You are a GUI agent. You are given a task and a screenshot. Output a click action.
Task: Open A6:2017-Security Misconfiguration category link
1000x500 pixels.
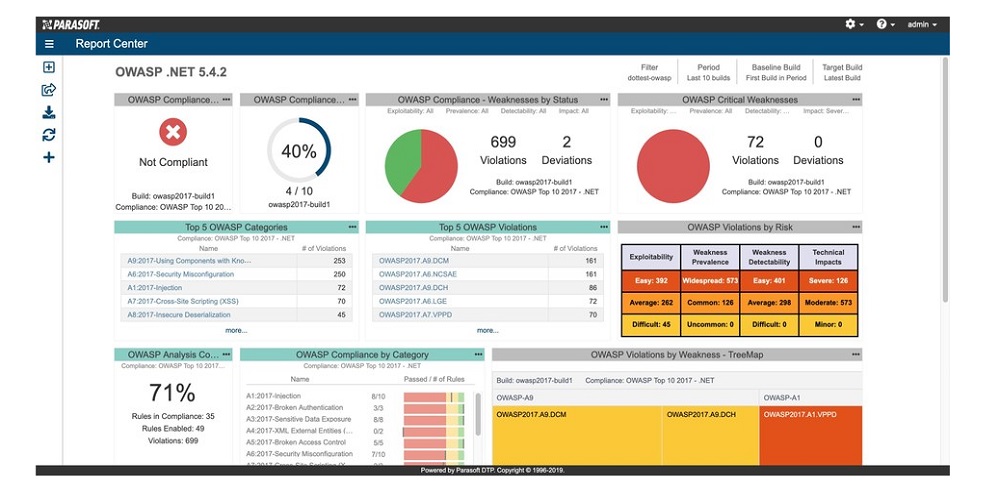180,274
